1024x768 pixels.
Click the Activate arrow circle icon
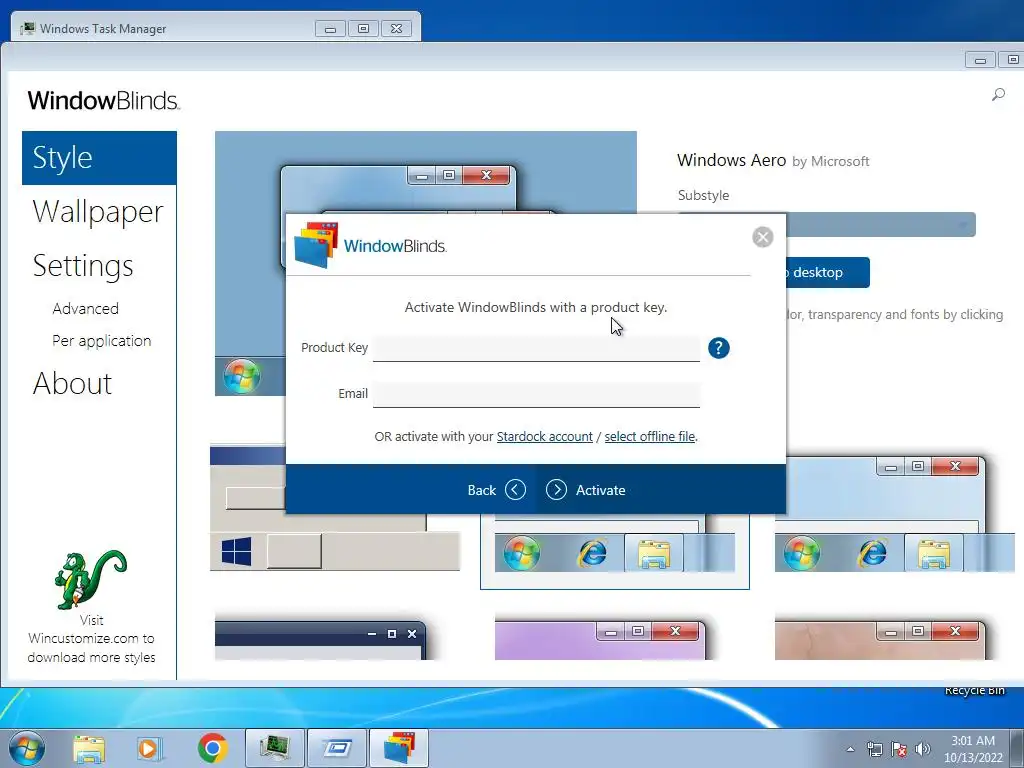(x=556, y=490)
